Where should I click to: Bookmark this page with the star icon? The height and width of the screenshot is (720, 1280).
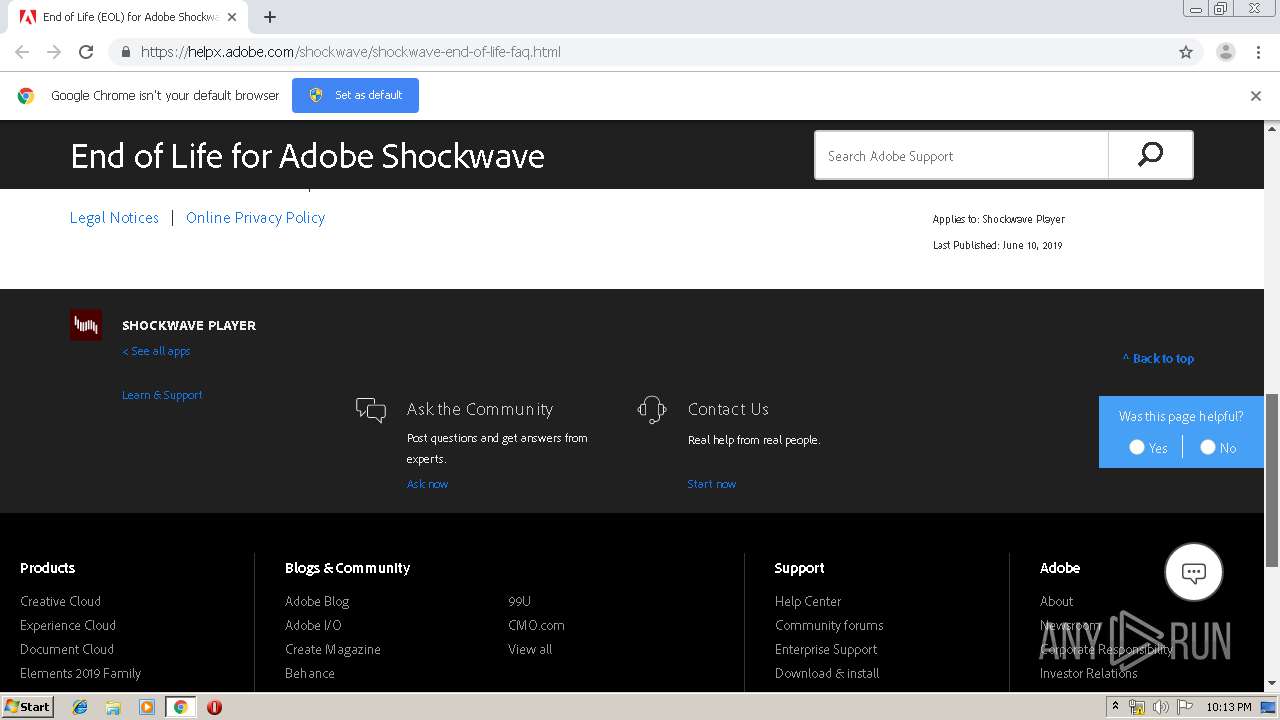pyautogui.click(x=1186, y=52)
